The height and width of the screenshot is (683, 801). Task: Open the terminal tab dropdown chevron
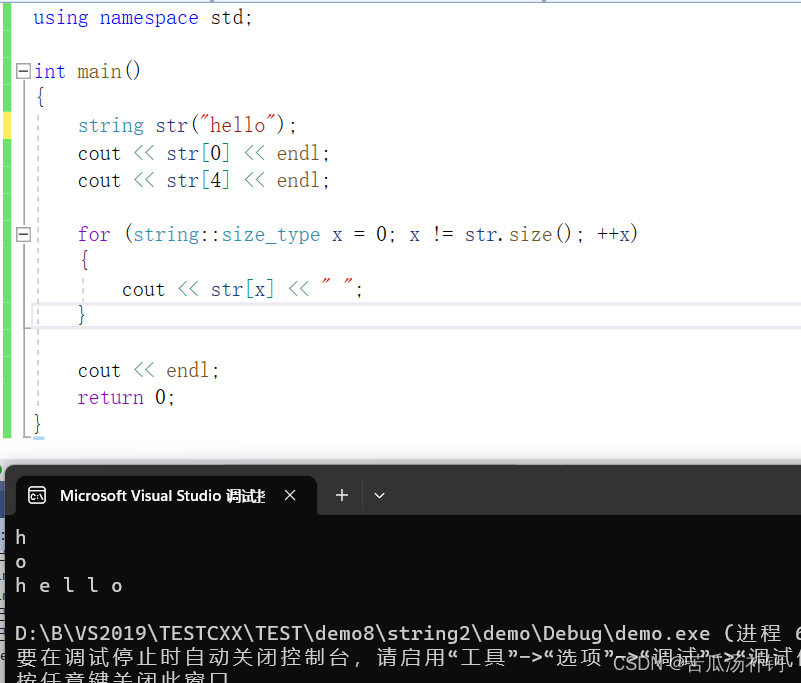(x=378, y=494)
